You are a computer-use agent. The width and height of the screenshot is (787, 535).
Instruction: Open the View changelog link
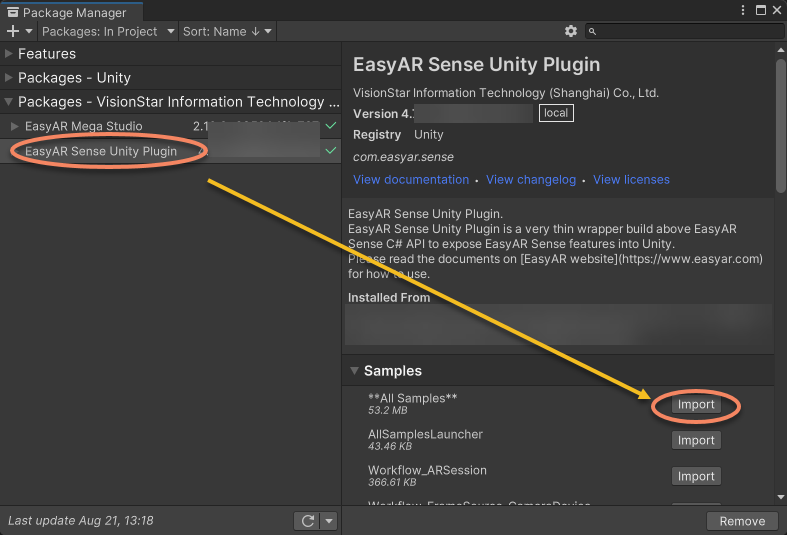click(x=531, y=180)
